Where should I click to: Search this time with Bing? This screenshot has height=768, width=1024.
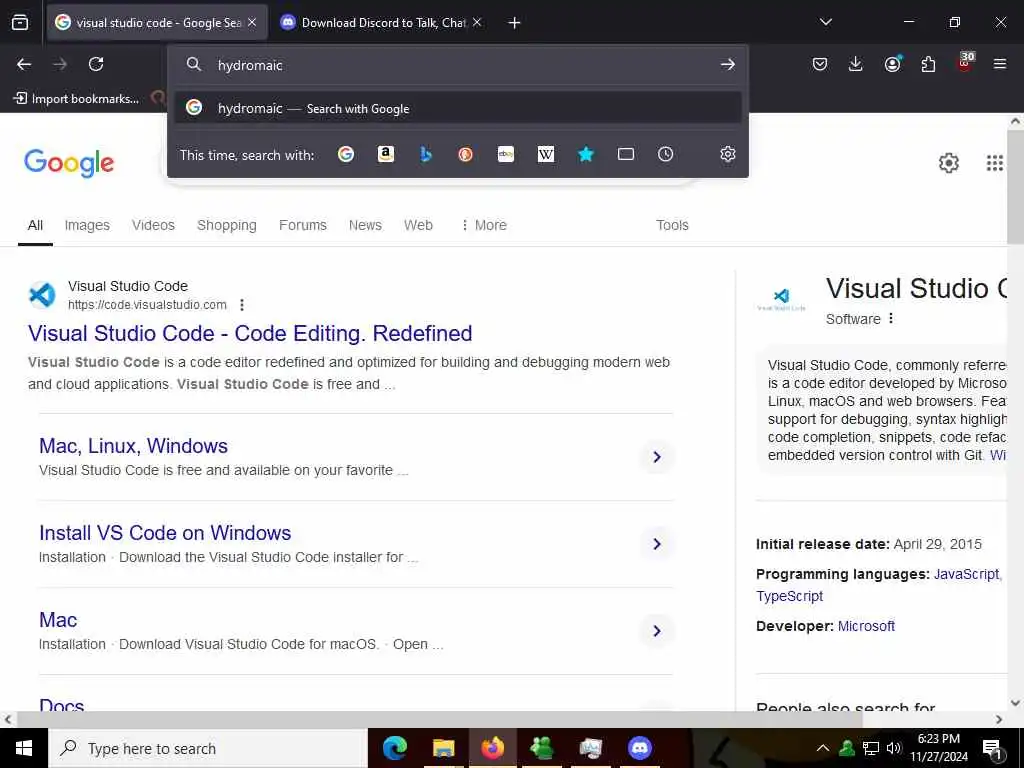[x=426, y=154]
